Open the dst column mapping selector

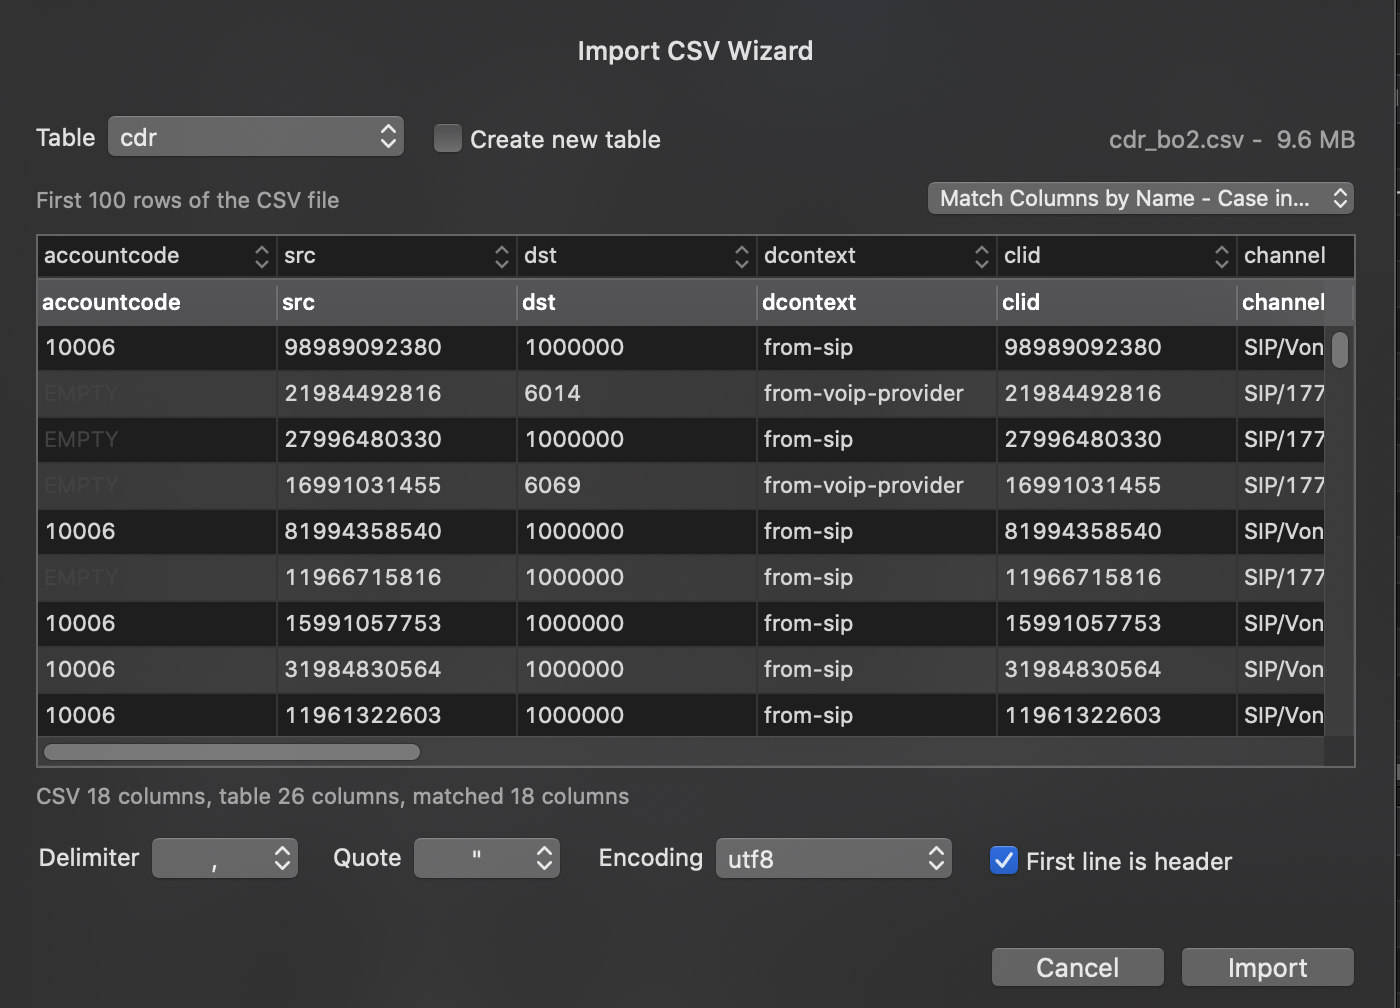[x=741, y=256]
